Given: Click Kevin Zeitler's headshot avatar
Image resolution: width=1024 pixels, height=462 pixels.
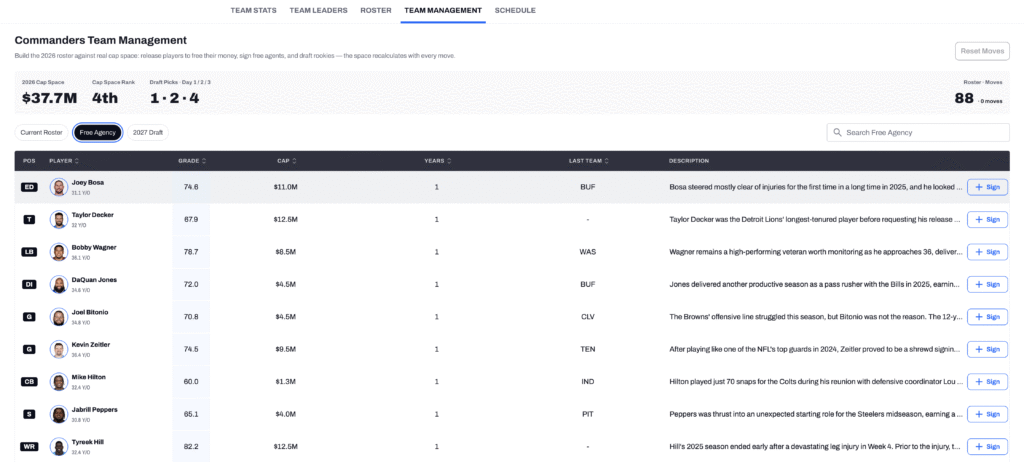Looking at the screenshot, I should [59, 349].
